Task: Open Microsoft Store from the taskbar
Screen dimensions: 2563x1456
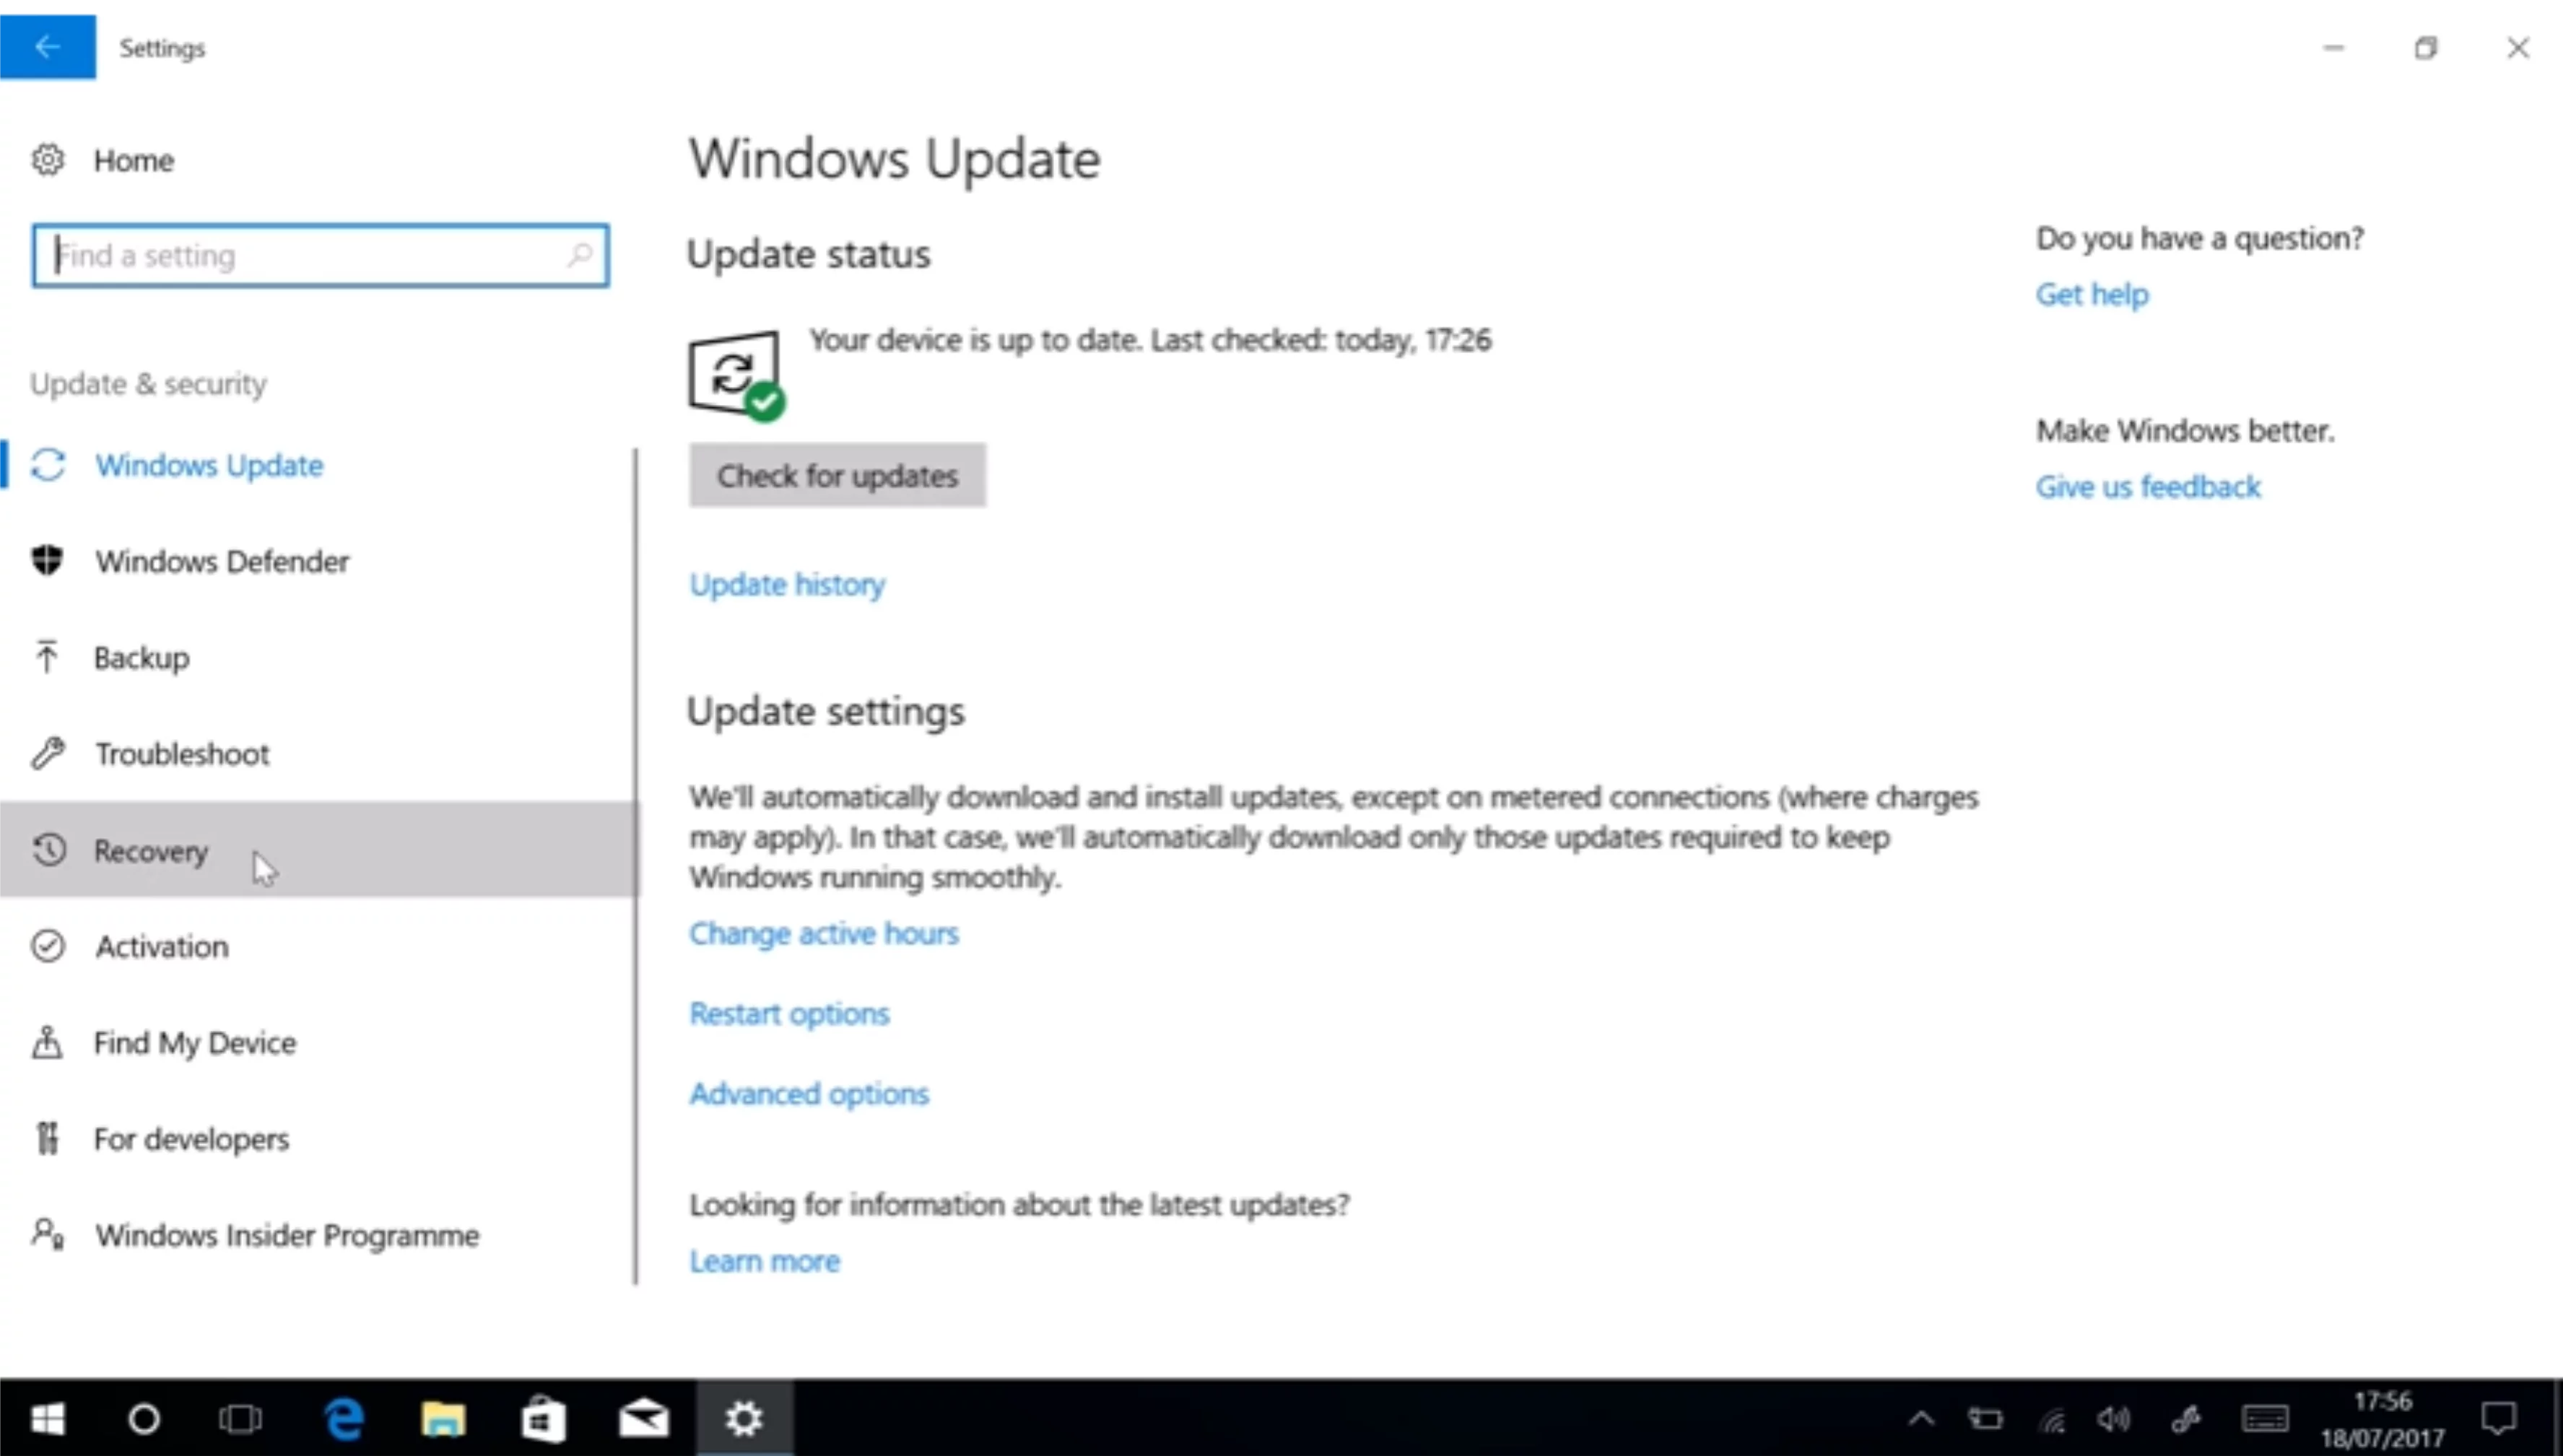Action: click(543, 1418)
